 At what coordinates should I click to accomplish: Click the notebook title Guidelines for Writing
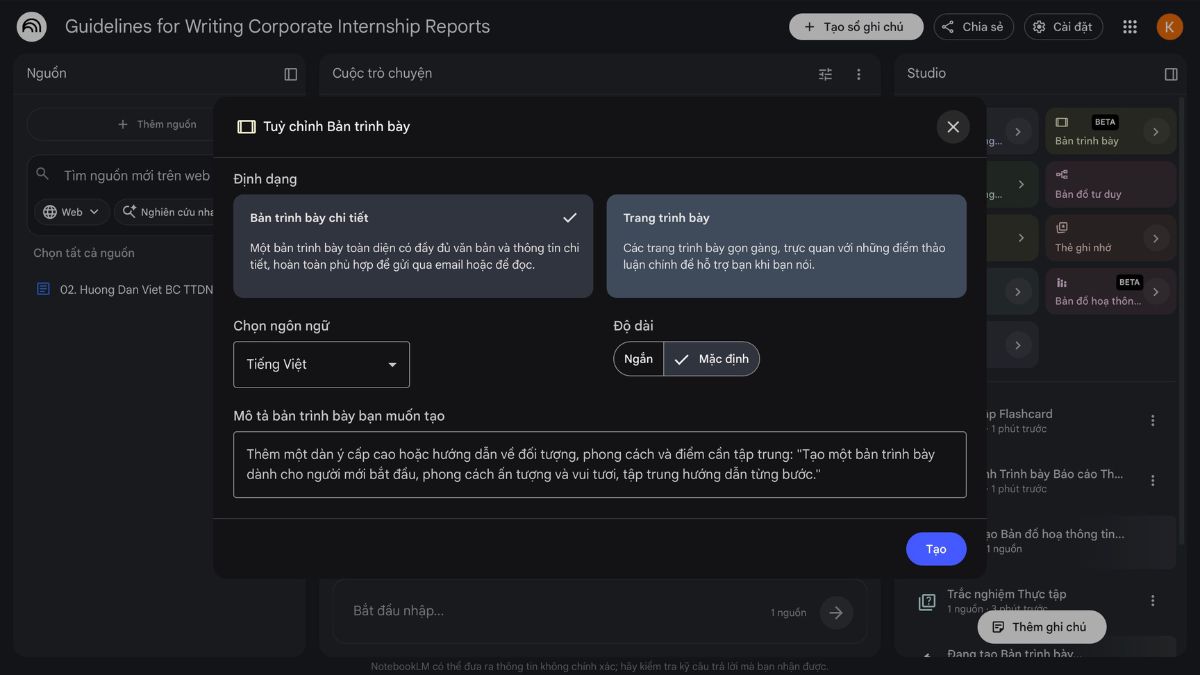pos(278,27)
